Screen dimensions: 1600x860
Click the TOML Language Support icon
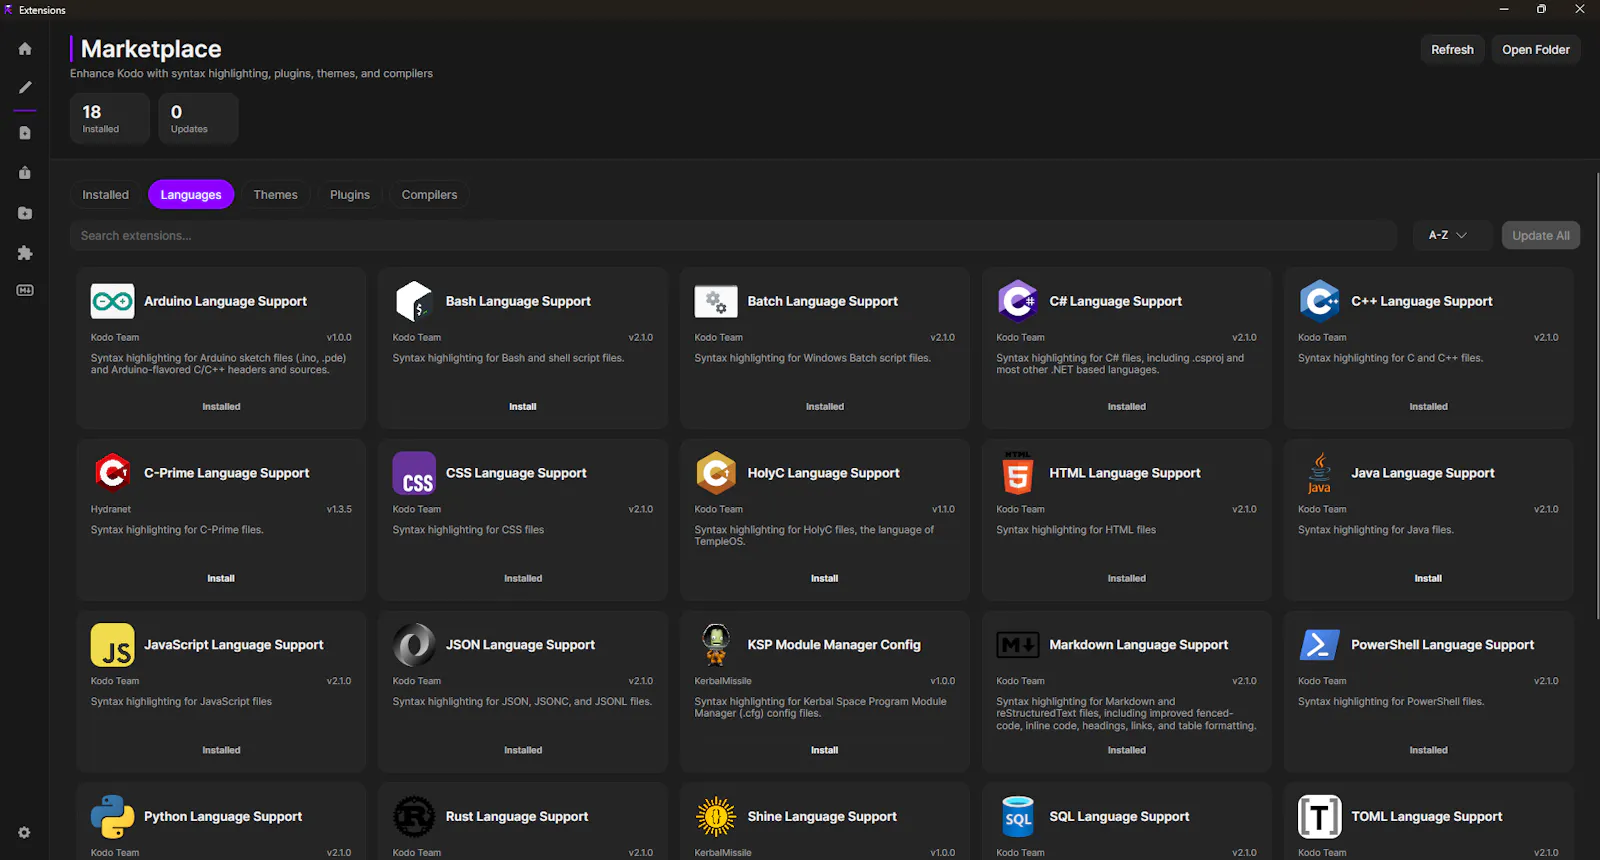1320,817
